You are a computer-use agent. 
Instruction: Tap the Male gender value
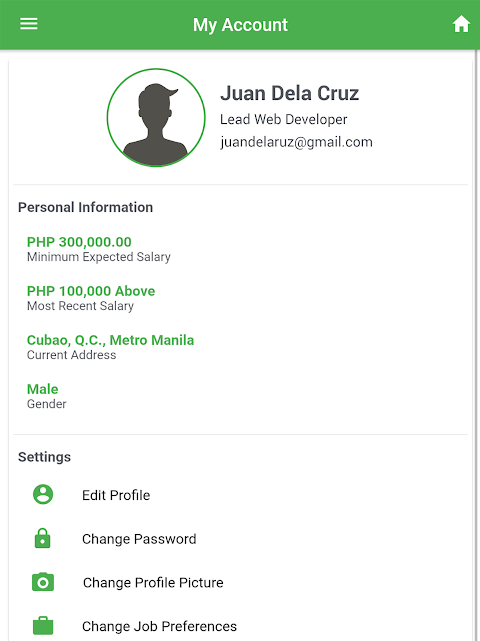43,389
